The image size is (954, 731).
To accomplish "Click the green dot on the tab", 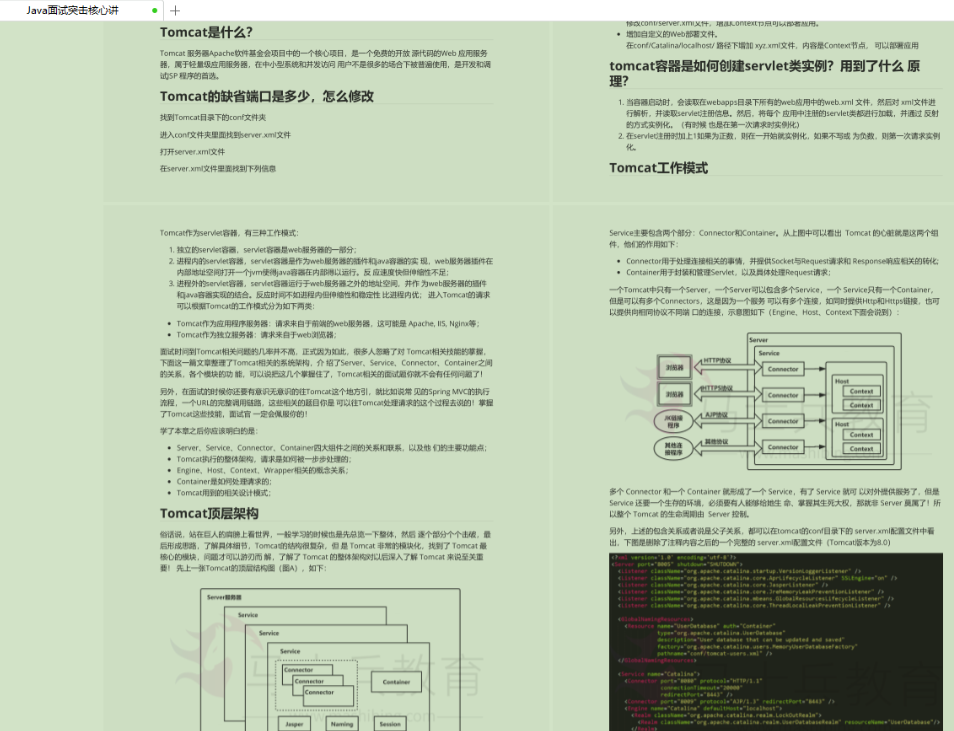I will click(x=155, y=10).
